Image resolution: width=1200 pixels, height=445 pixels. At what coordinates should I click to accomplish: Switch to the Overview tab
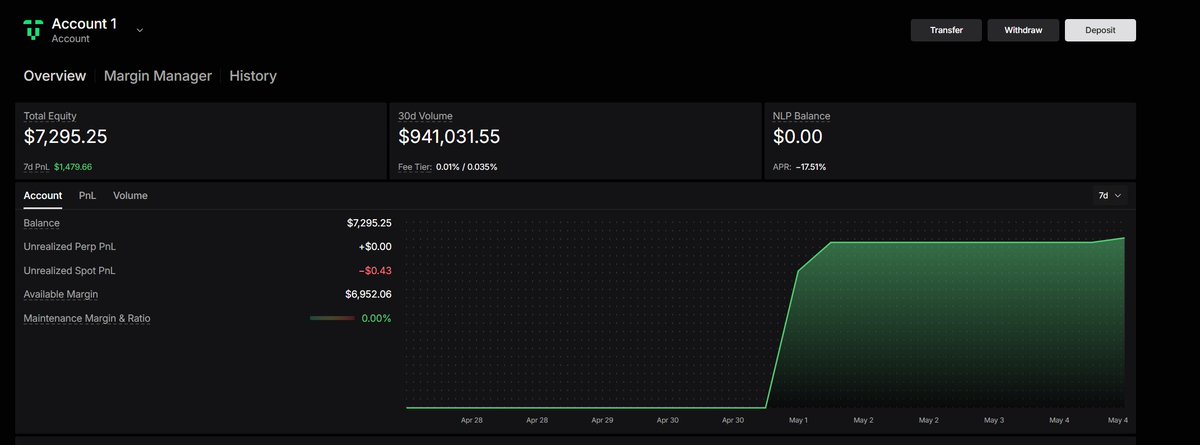tap(55, 76)
